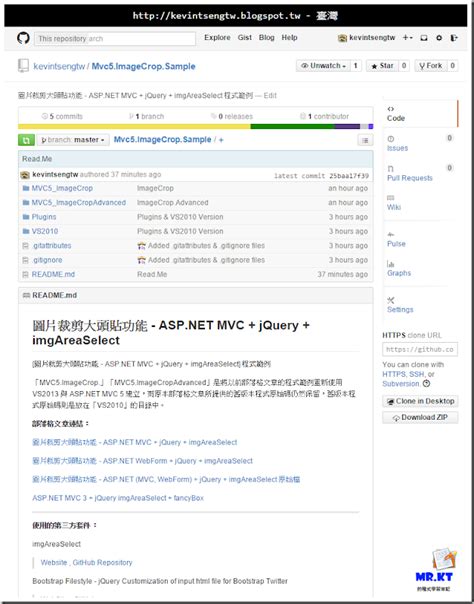Open Mvc5.ImageCrop.Sample repository title link

point(143,66)
